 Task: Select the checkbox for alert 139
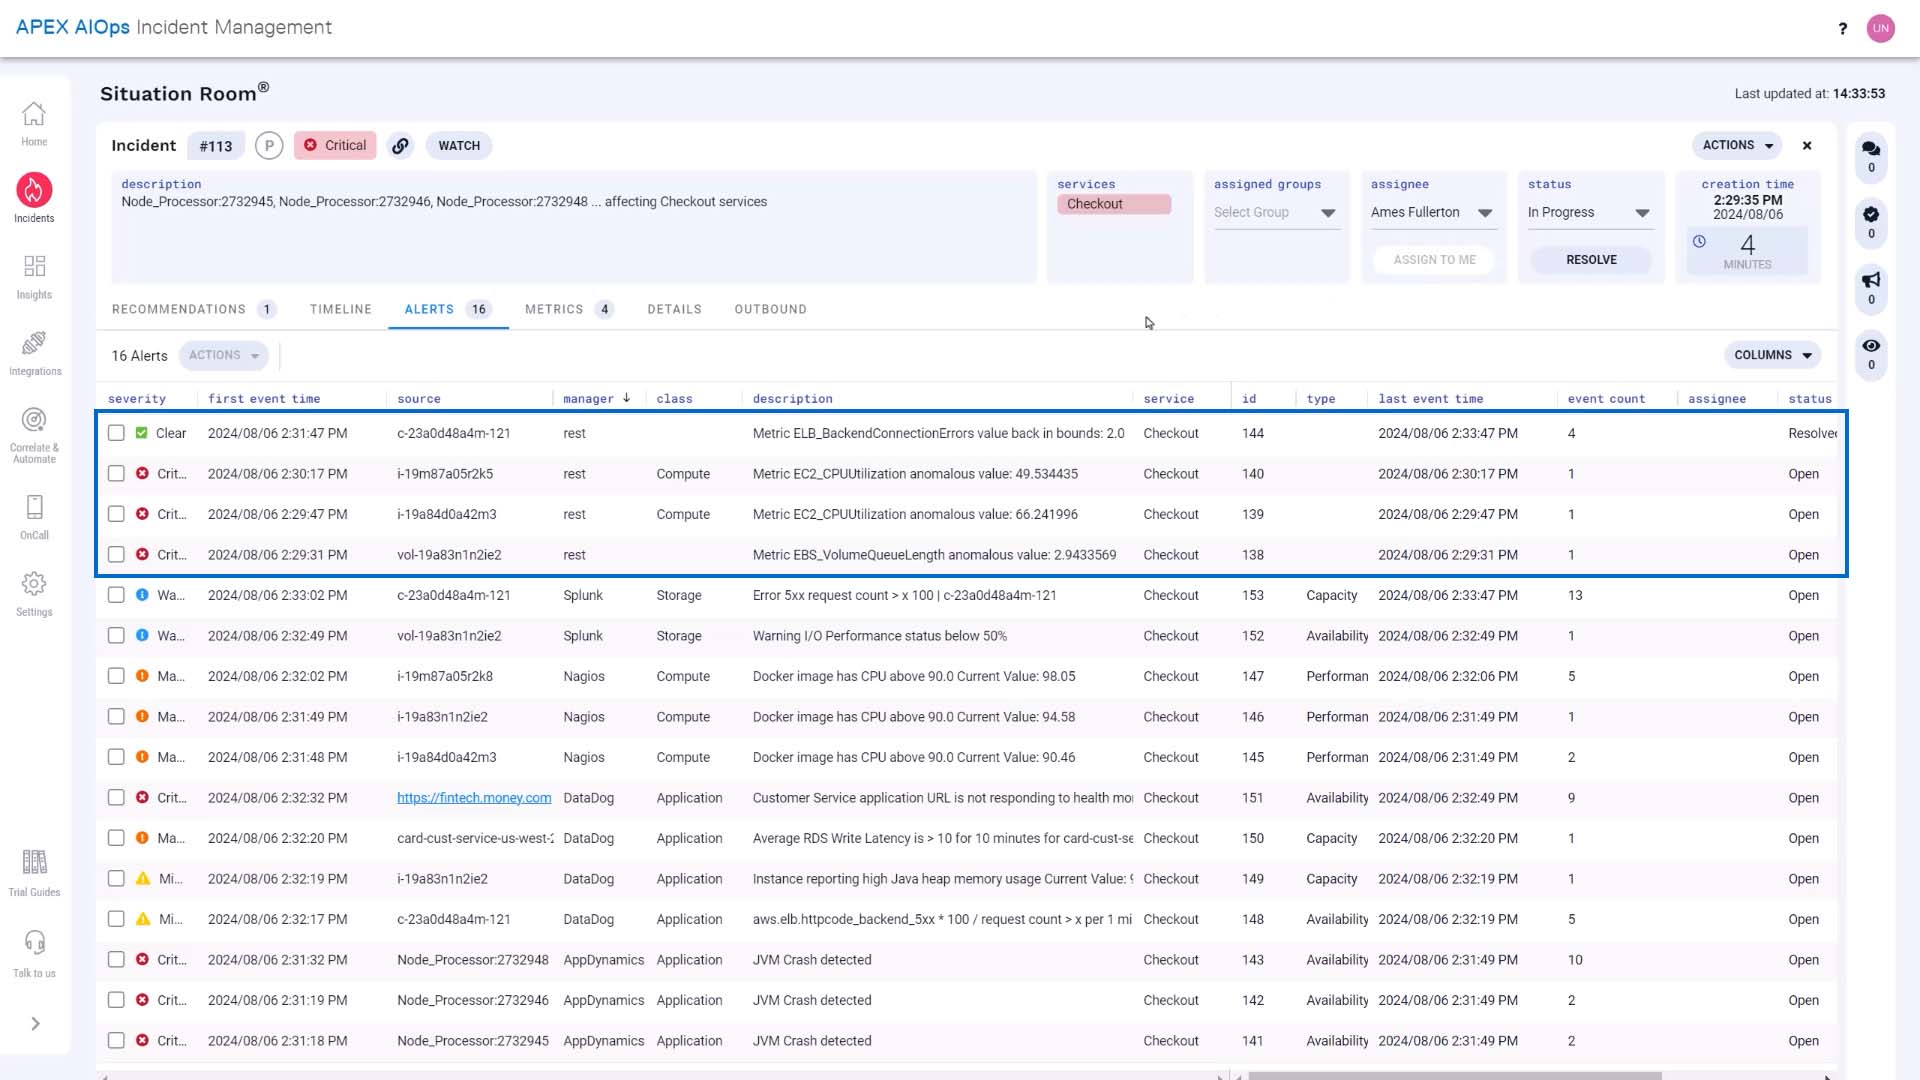[x=116, y=514]
